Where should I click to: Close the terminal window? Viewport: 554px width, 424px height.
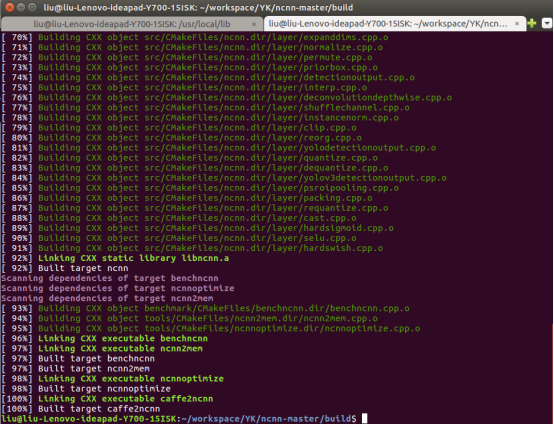(x=10, y=7)
